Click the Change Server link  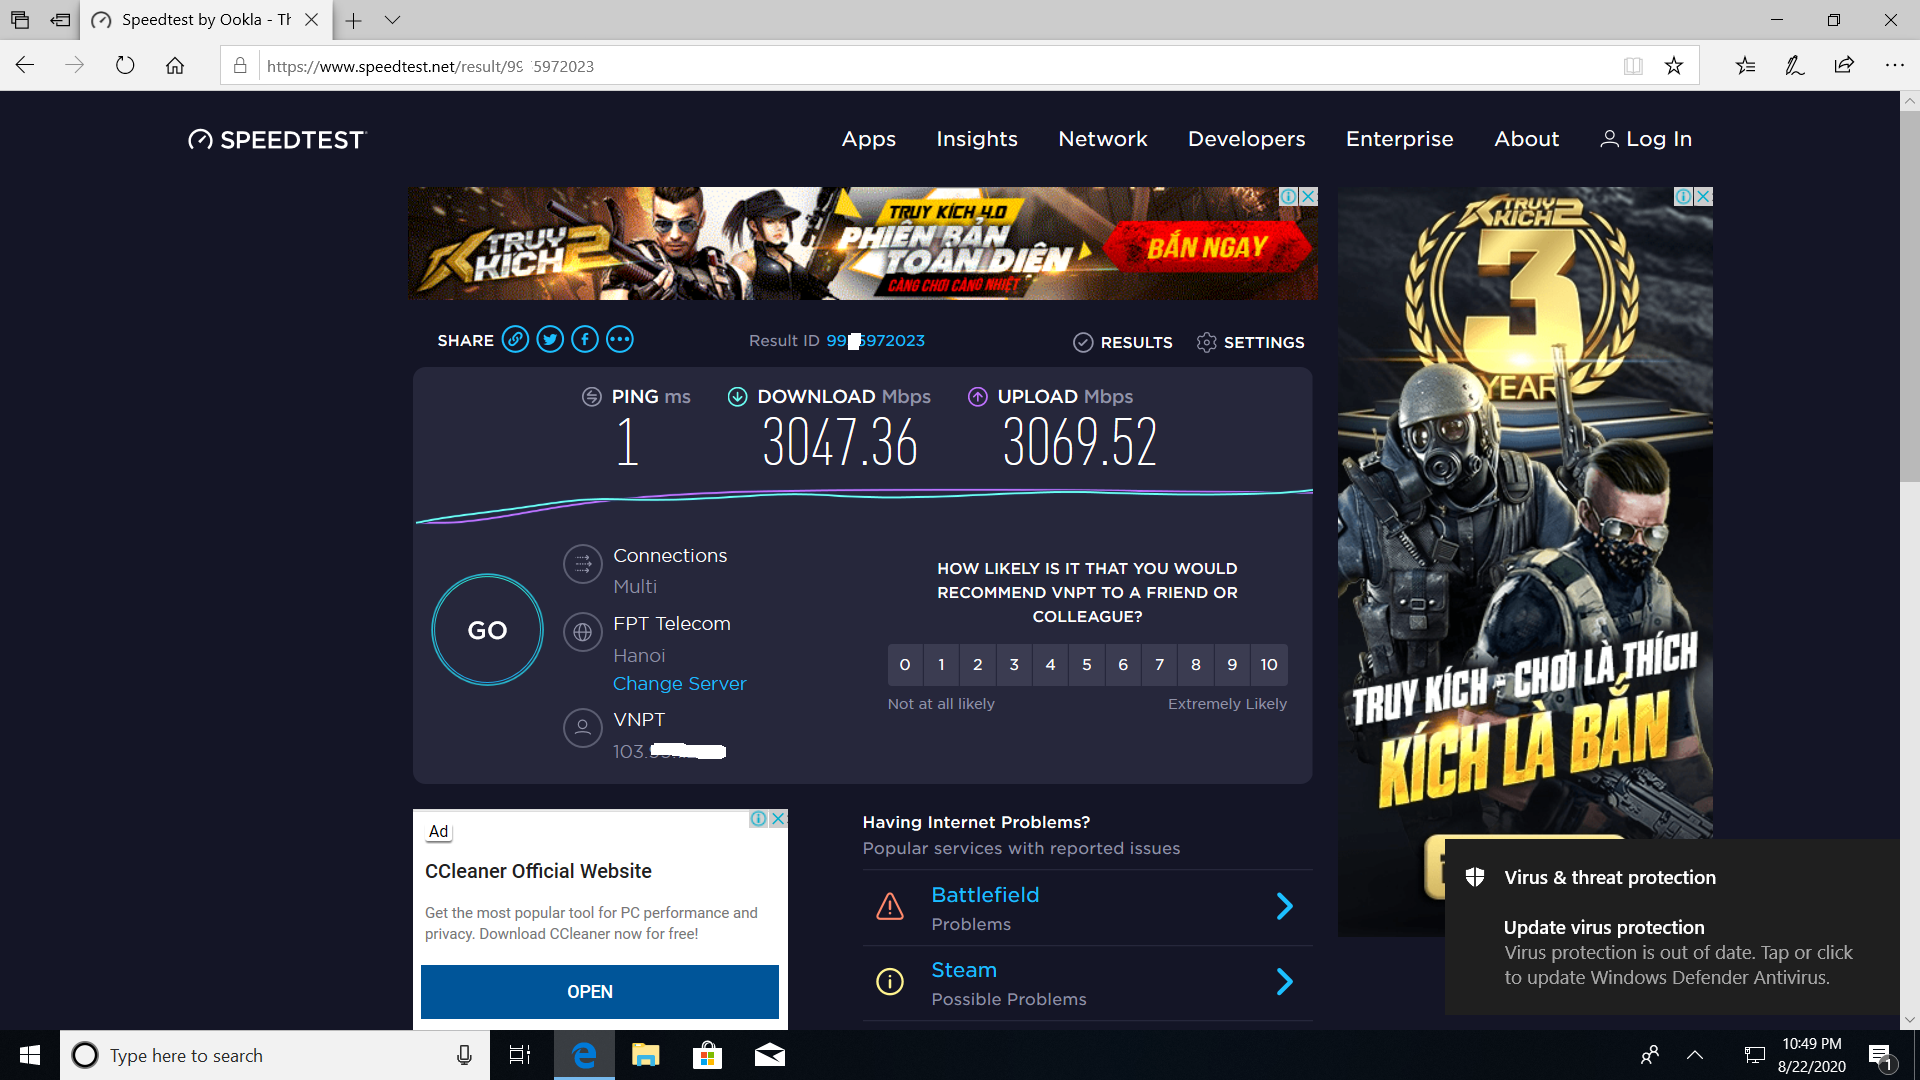pos(680,684)
